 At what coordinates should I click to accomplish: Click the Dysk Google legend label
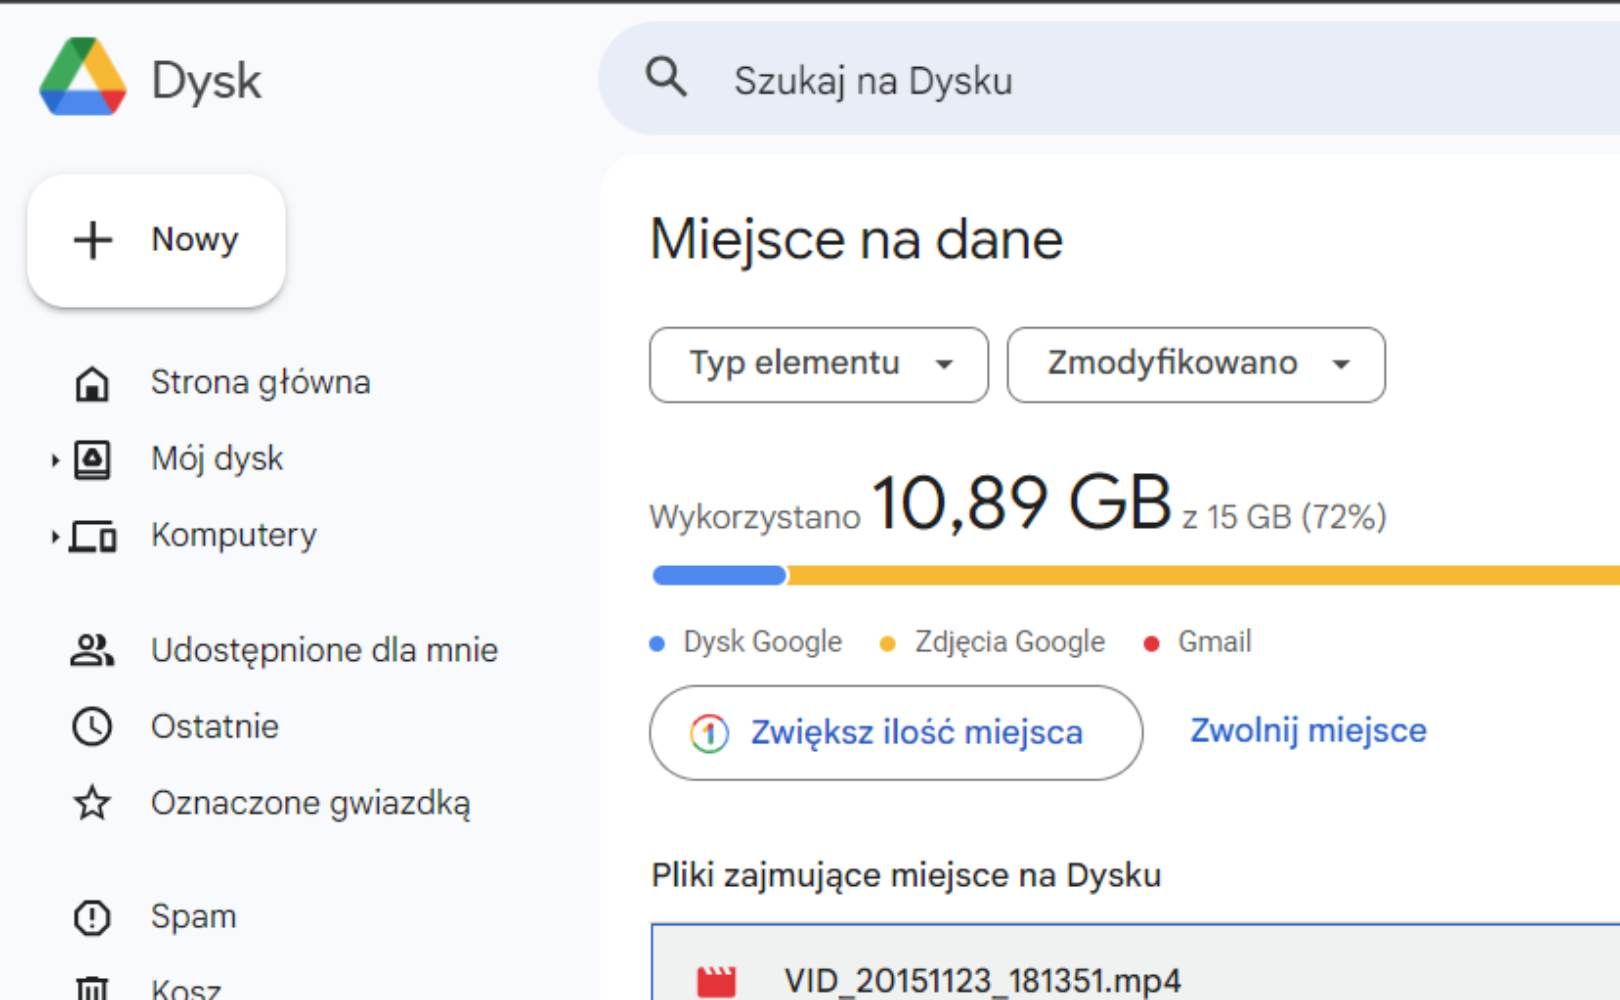coord(762,642)
